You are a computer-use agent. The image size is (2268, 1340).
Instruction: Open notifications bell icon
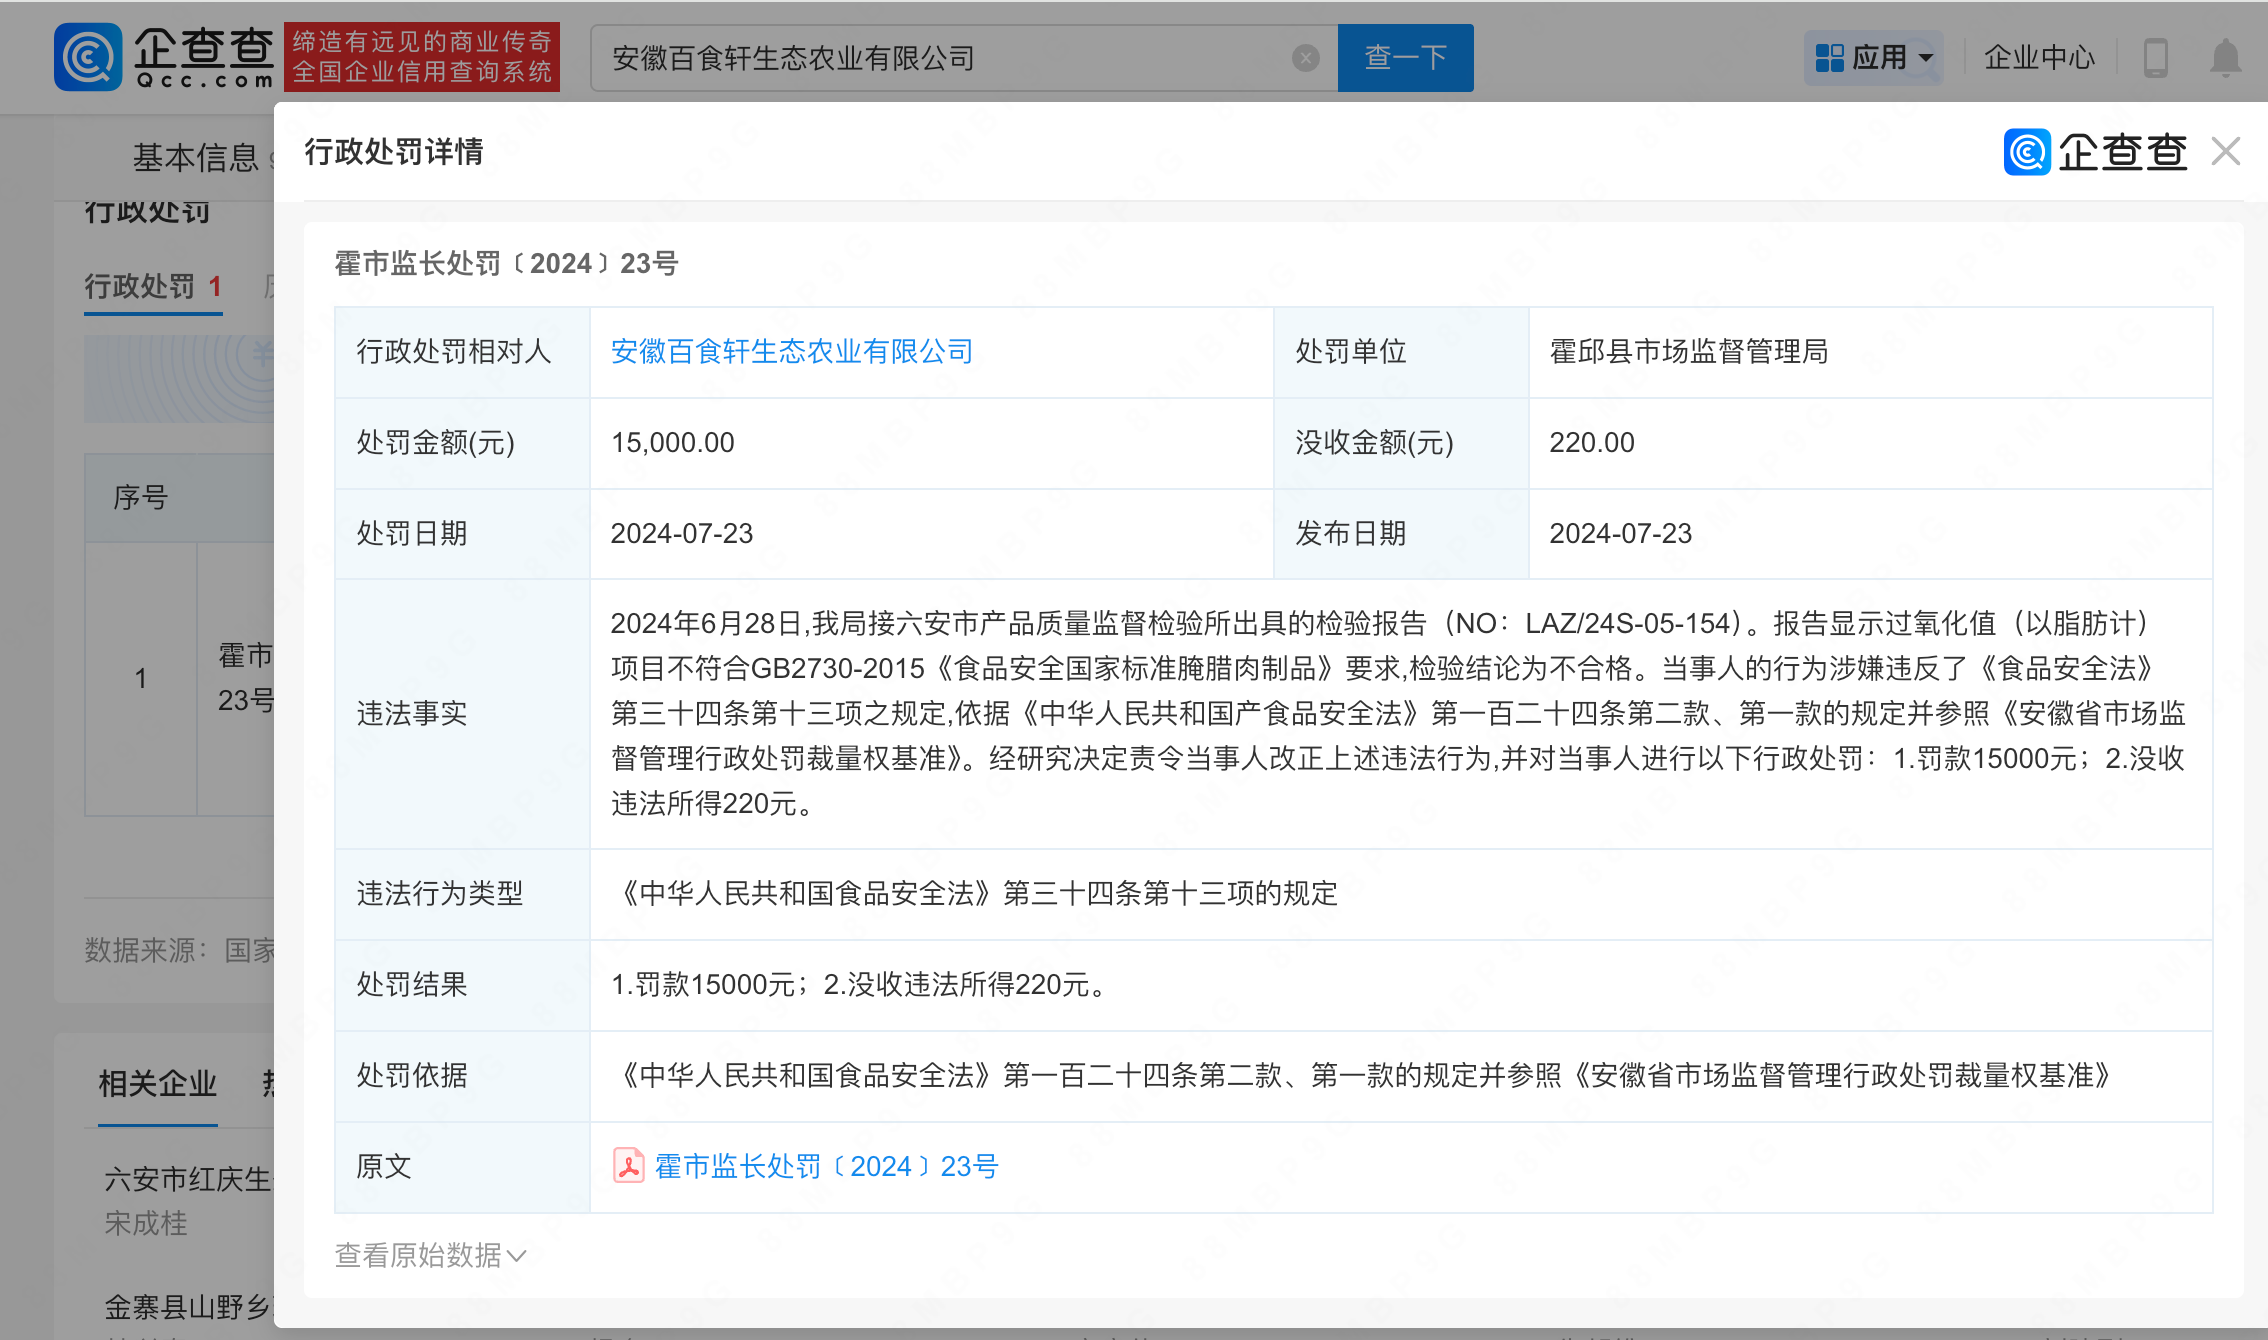tap(2225, 58)
